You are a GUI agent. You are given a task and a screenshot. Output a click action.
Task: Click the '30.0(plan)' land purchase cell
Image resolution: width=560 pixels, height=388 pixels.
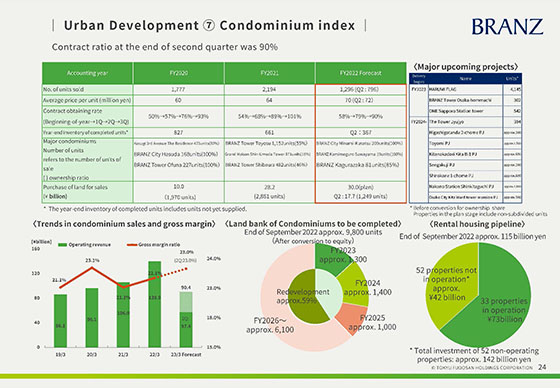pyautogui.click(x=361, y=187)
